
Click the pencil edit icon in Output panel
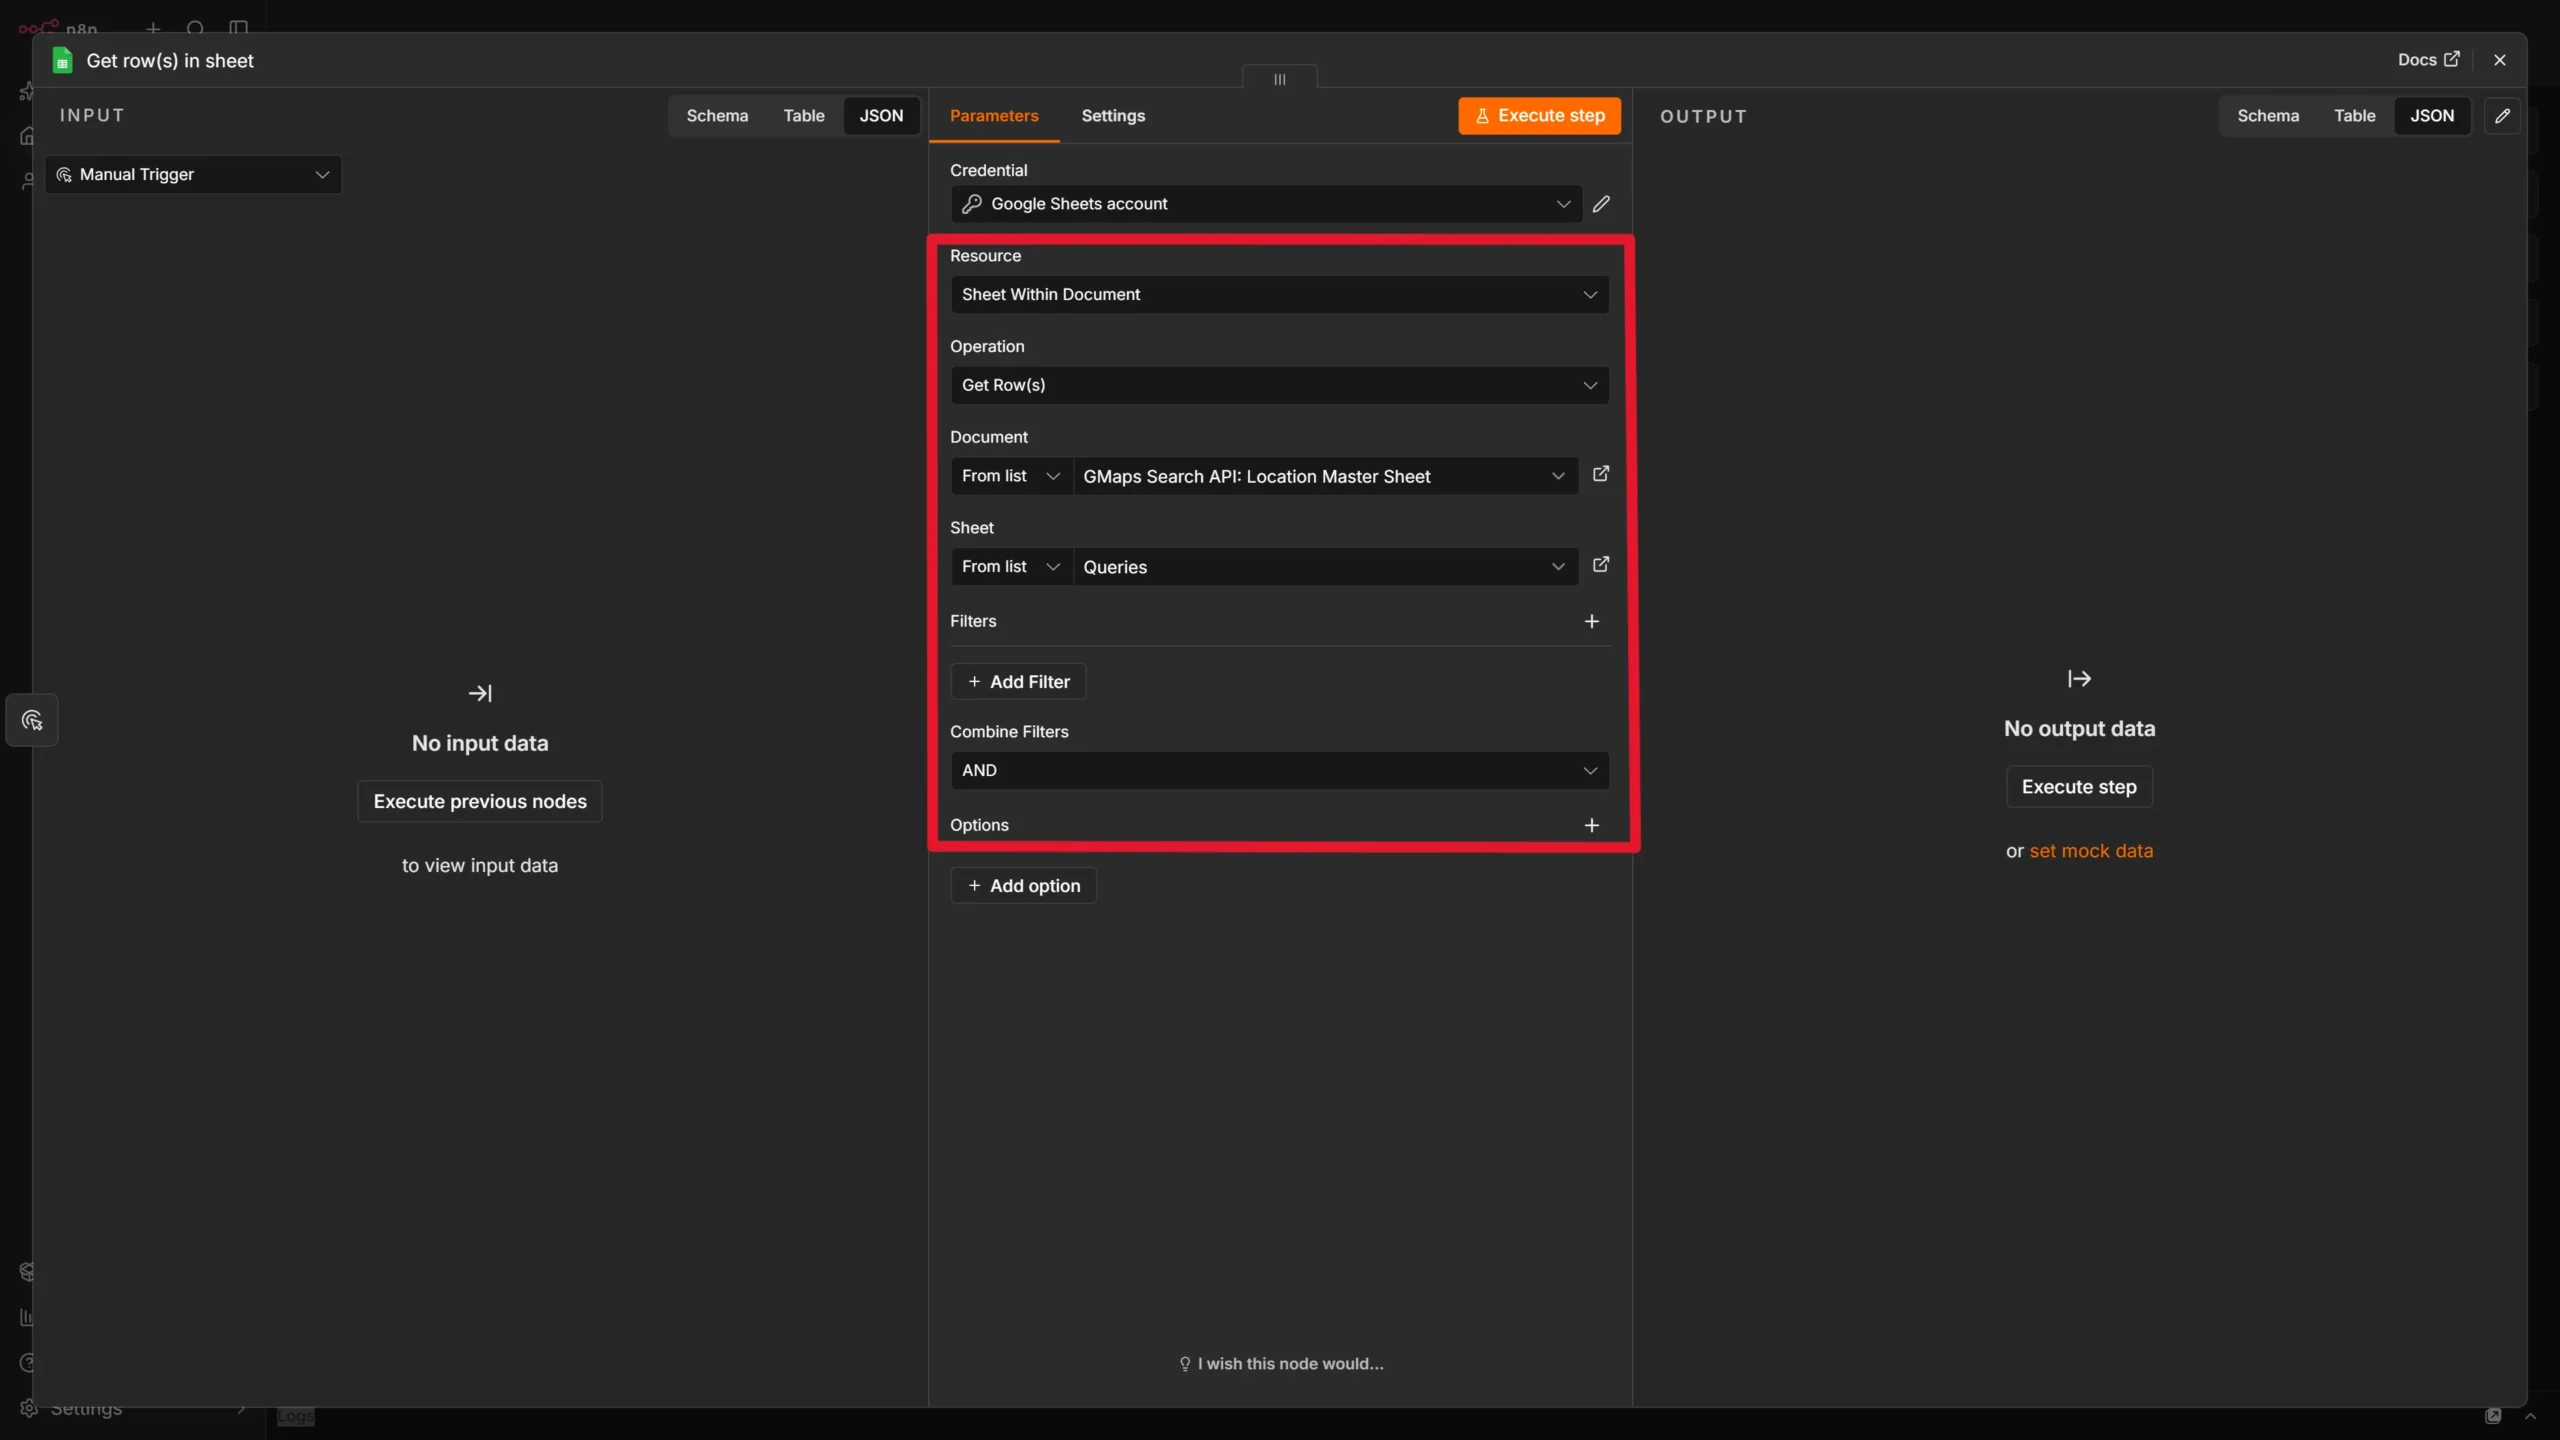click(2502, 116)
